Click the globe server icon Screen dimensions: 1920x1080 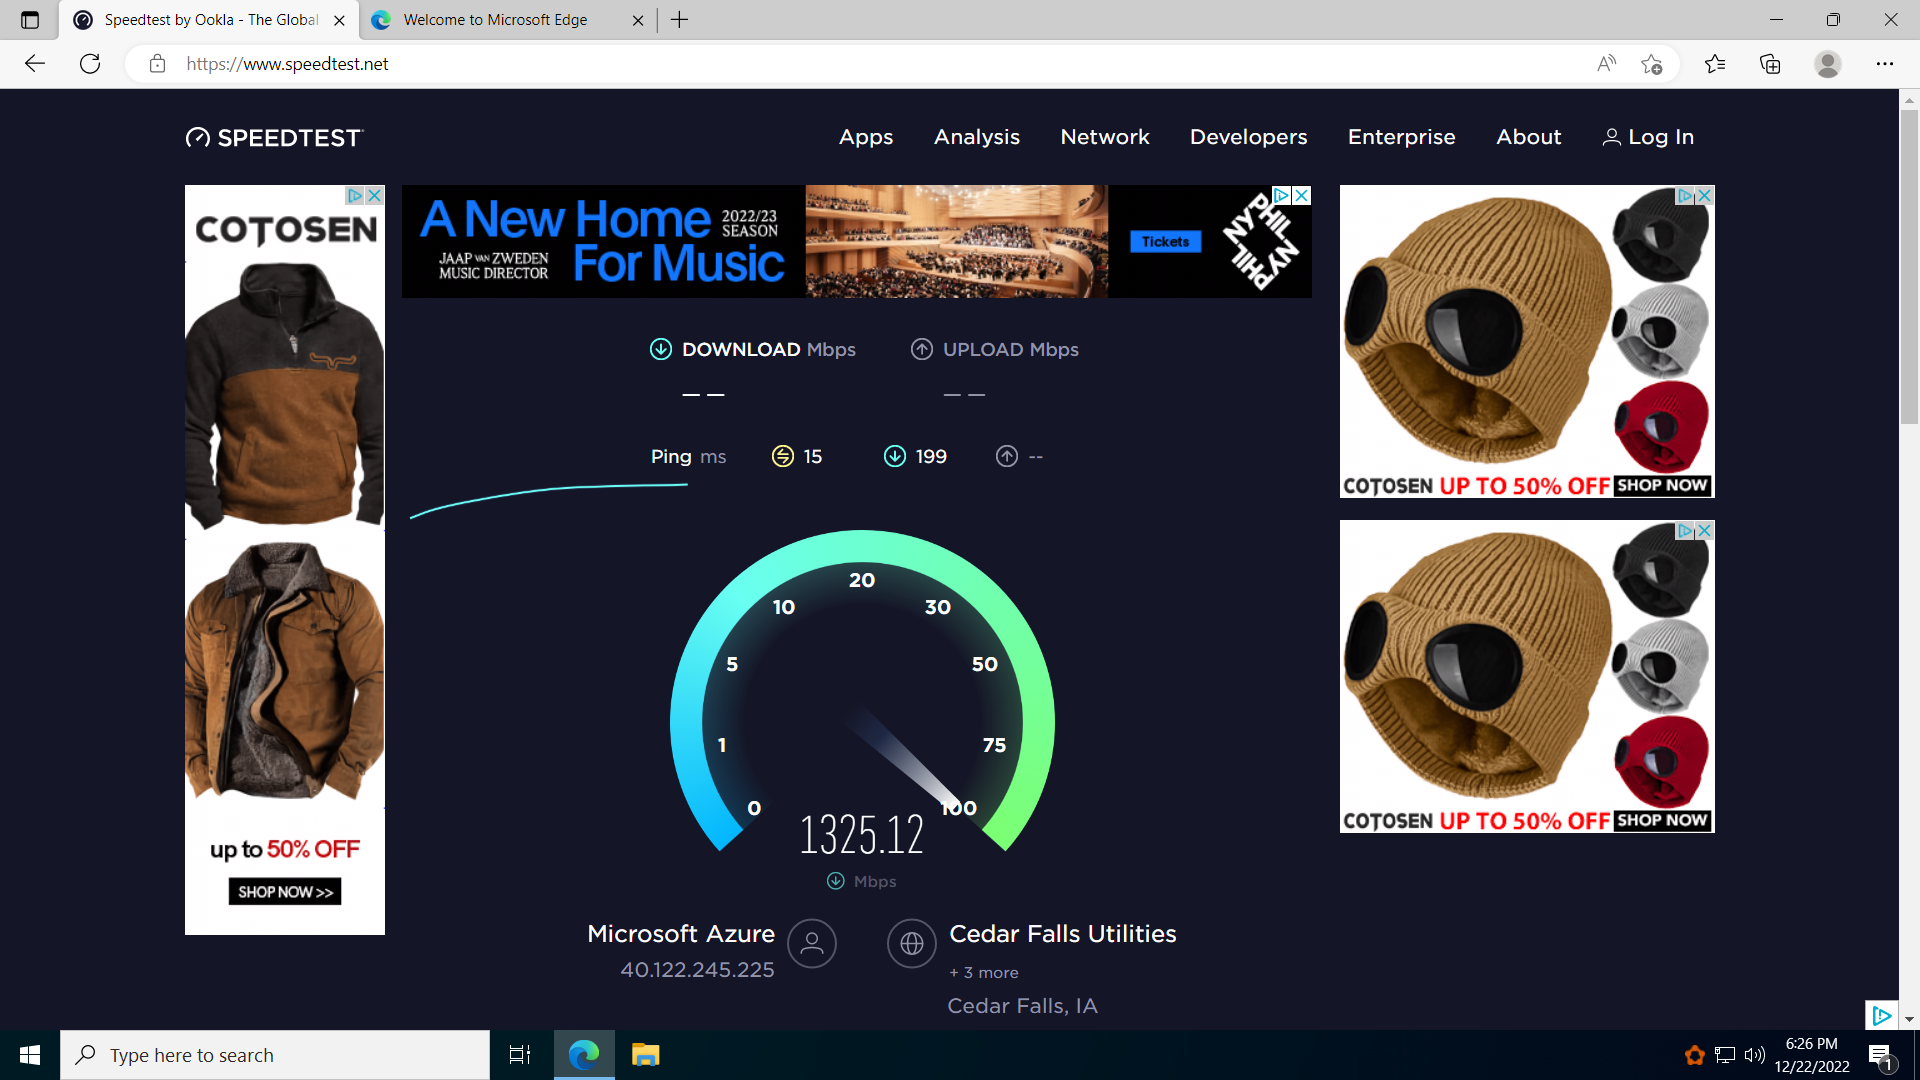912,943
